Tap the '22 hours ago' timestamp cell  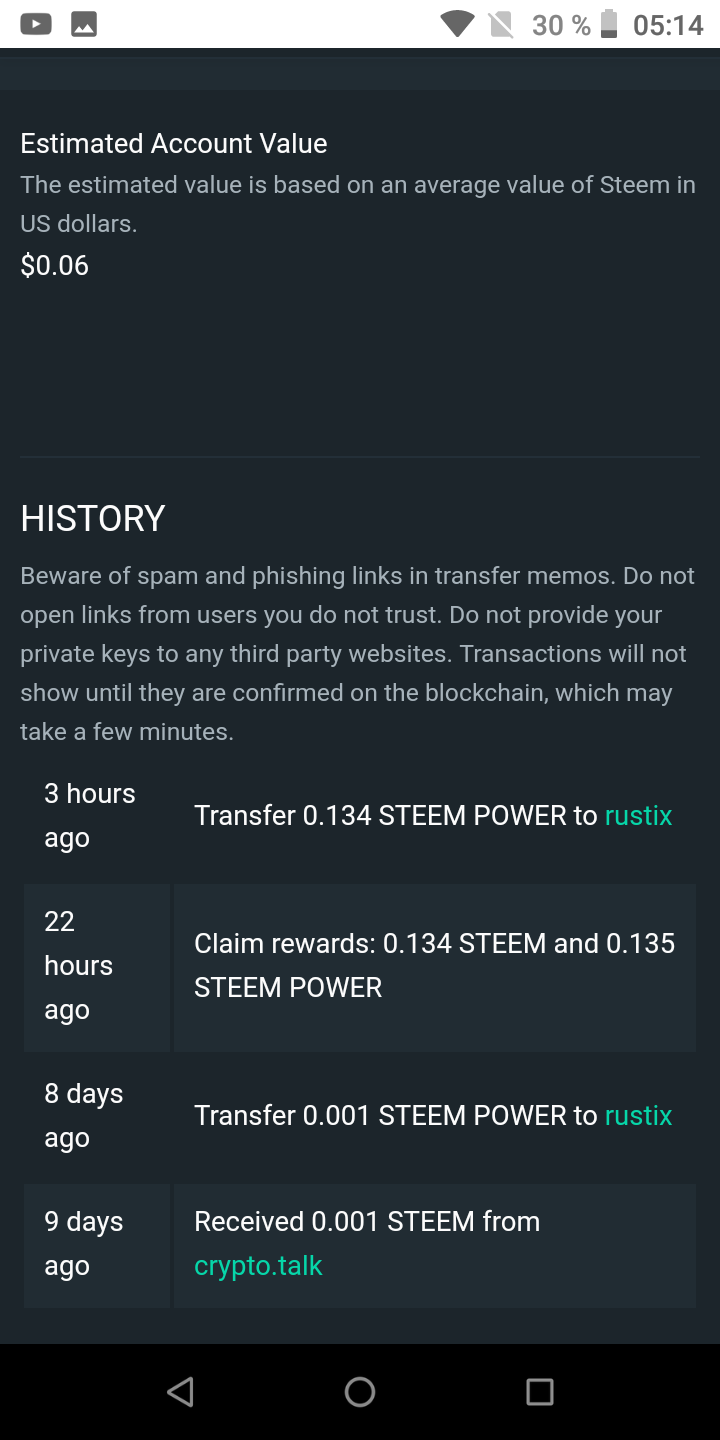pyautogui.click(x=96, y=966)
